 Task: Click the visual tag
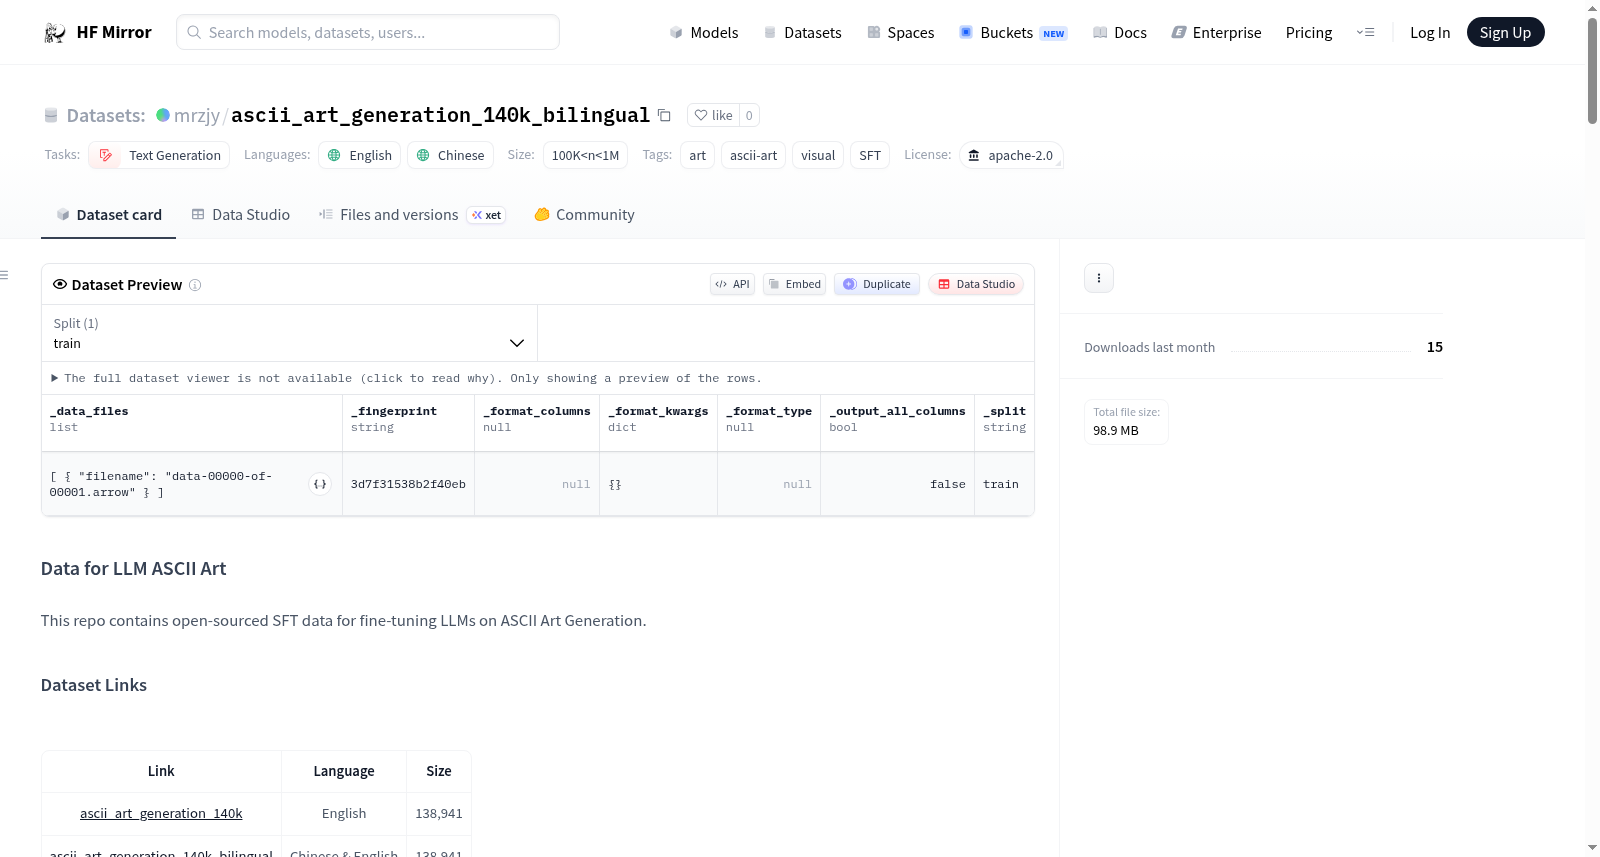(818, 155)
